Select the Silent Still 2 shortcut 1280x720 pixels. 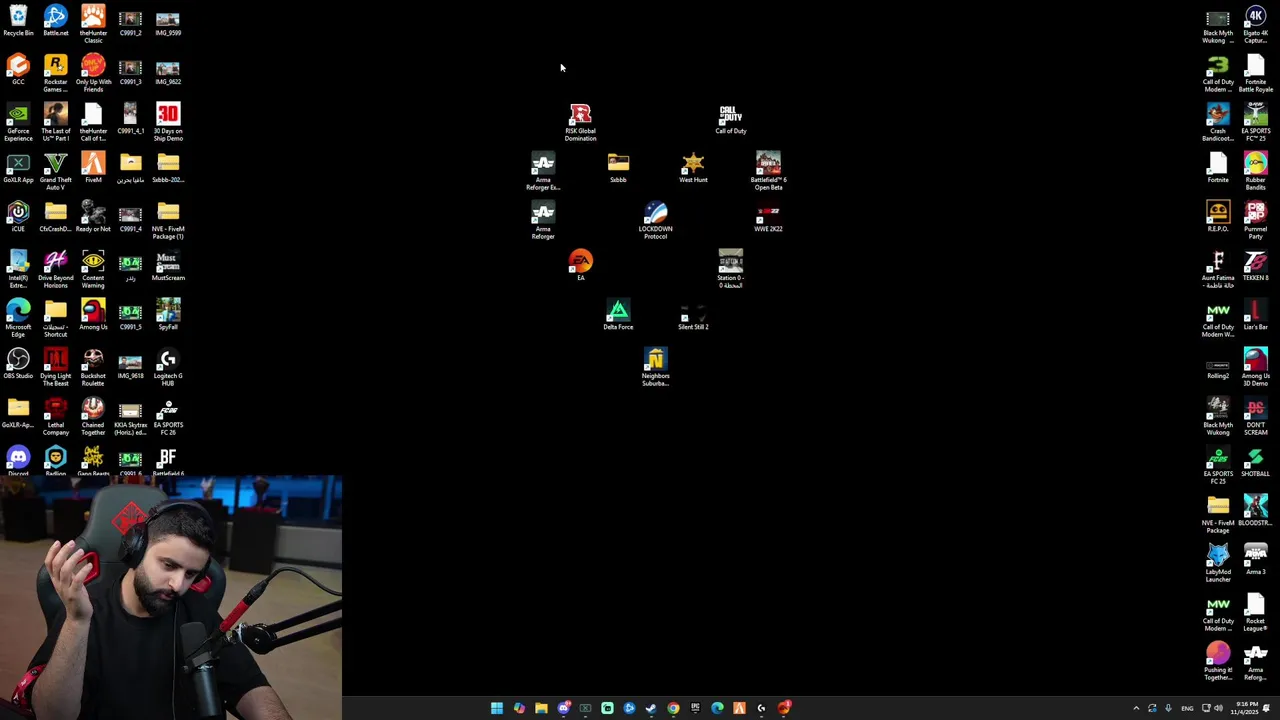[693, 315]
